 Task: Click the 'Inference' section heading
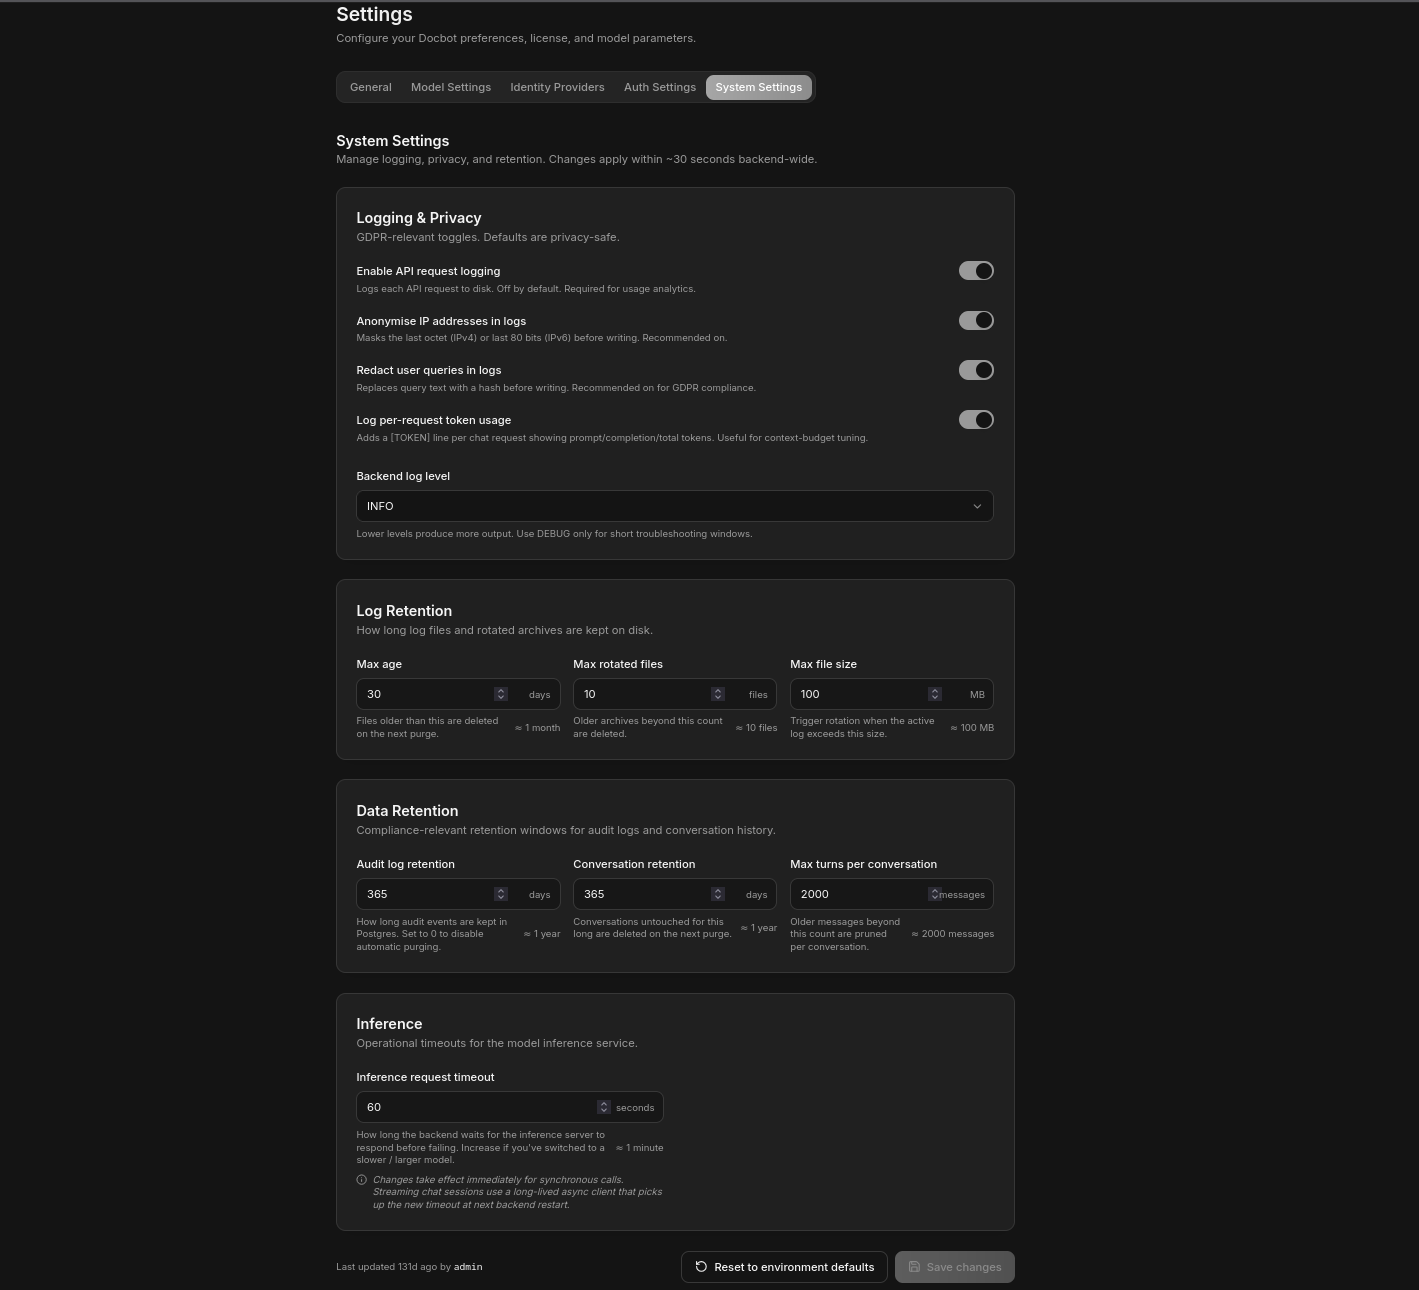click(389, 1024)
